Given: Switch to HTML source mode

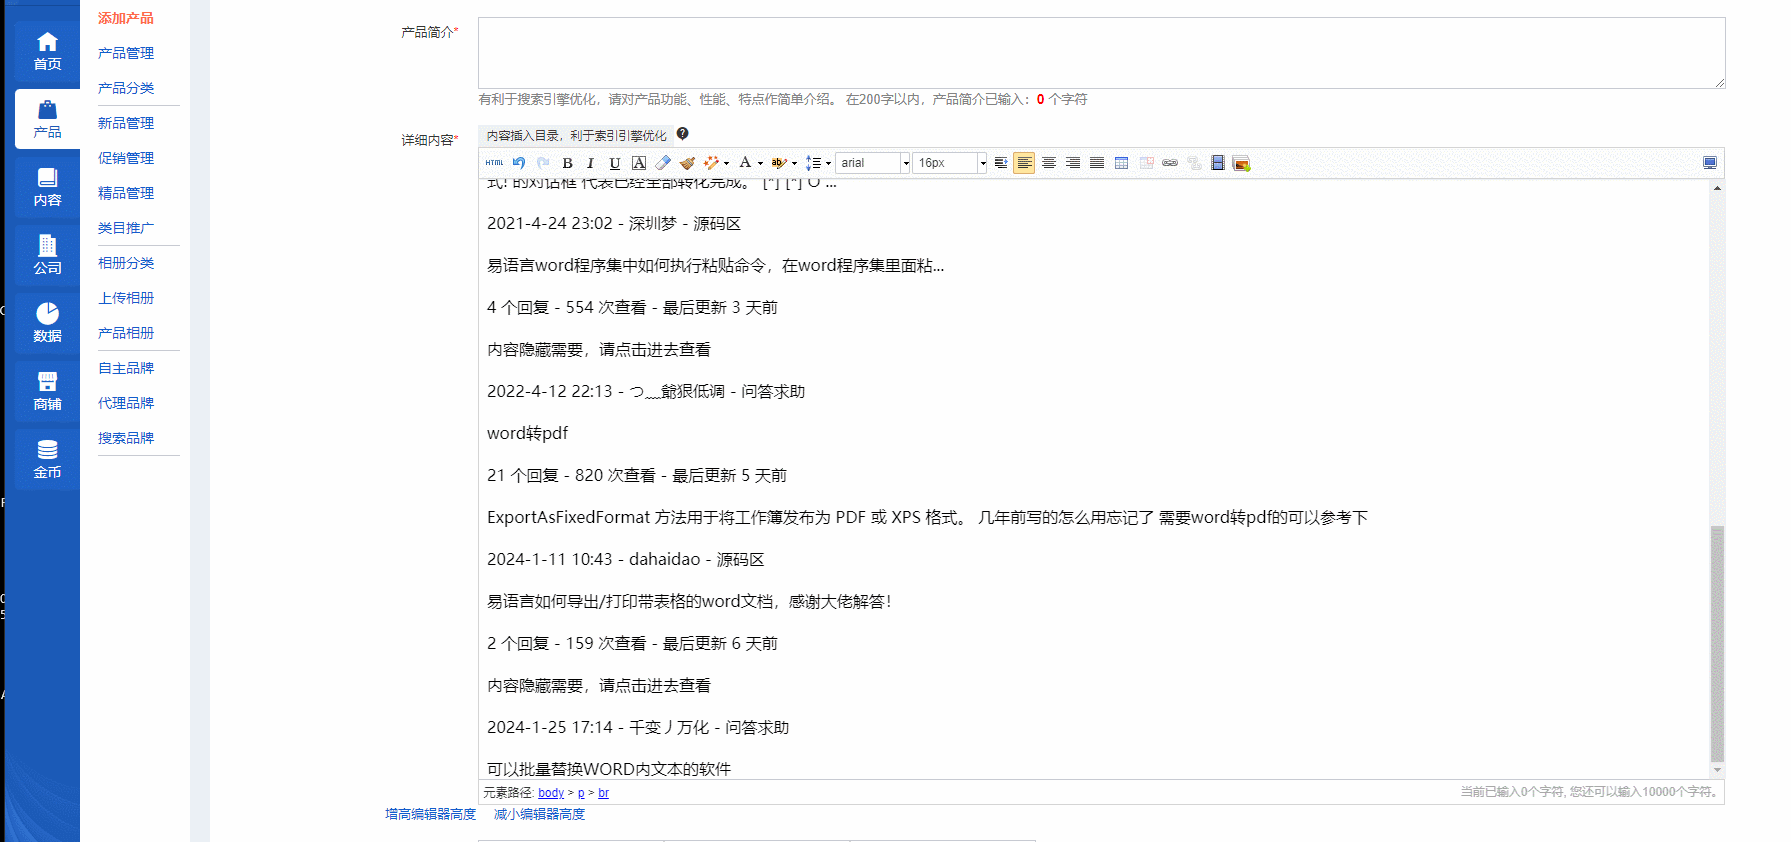Looking at the screenshot, I should pyautogui.click(x=494, y=163).
